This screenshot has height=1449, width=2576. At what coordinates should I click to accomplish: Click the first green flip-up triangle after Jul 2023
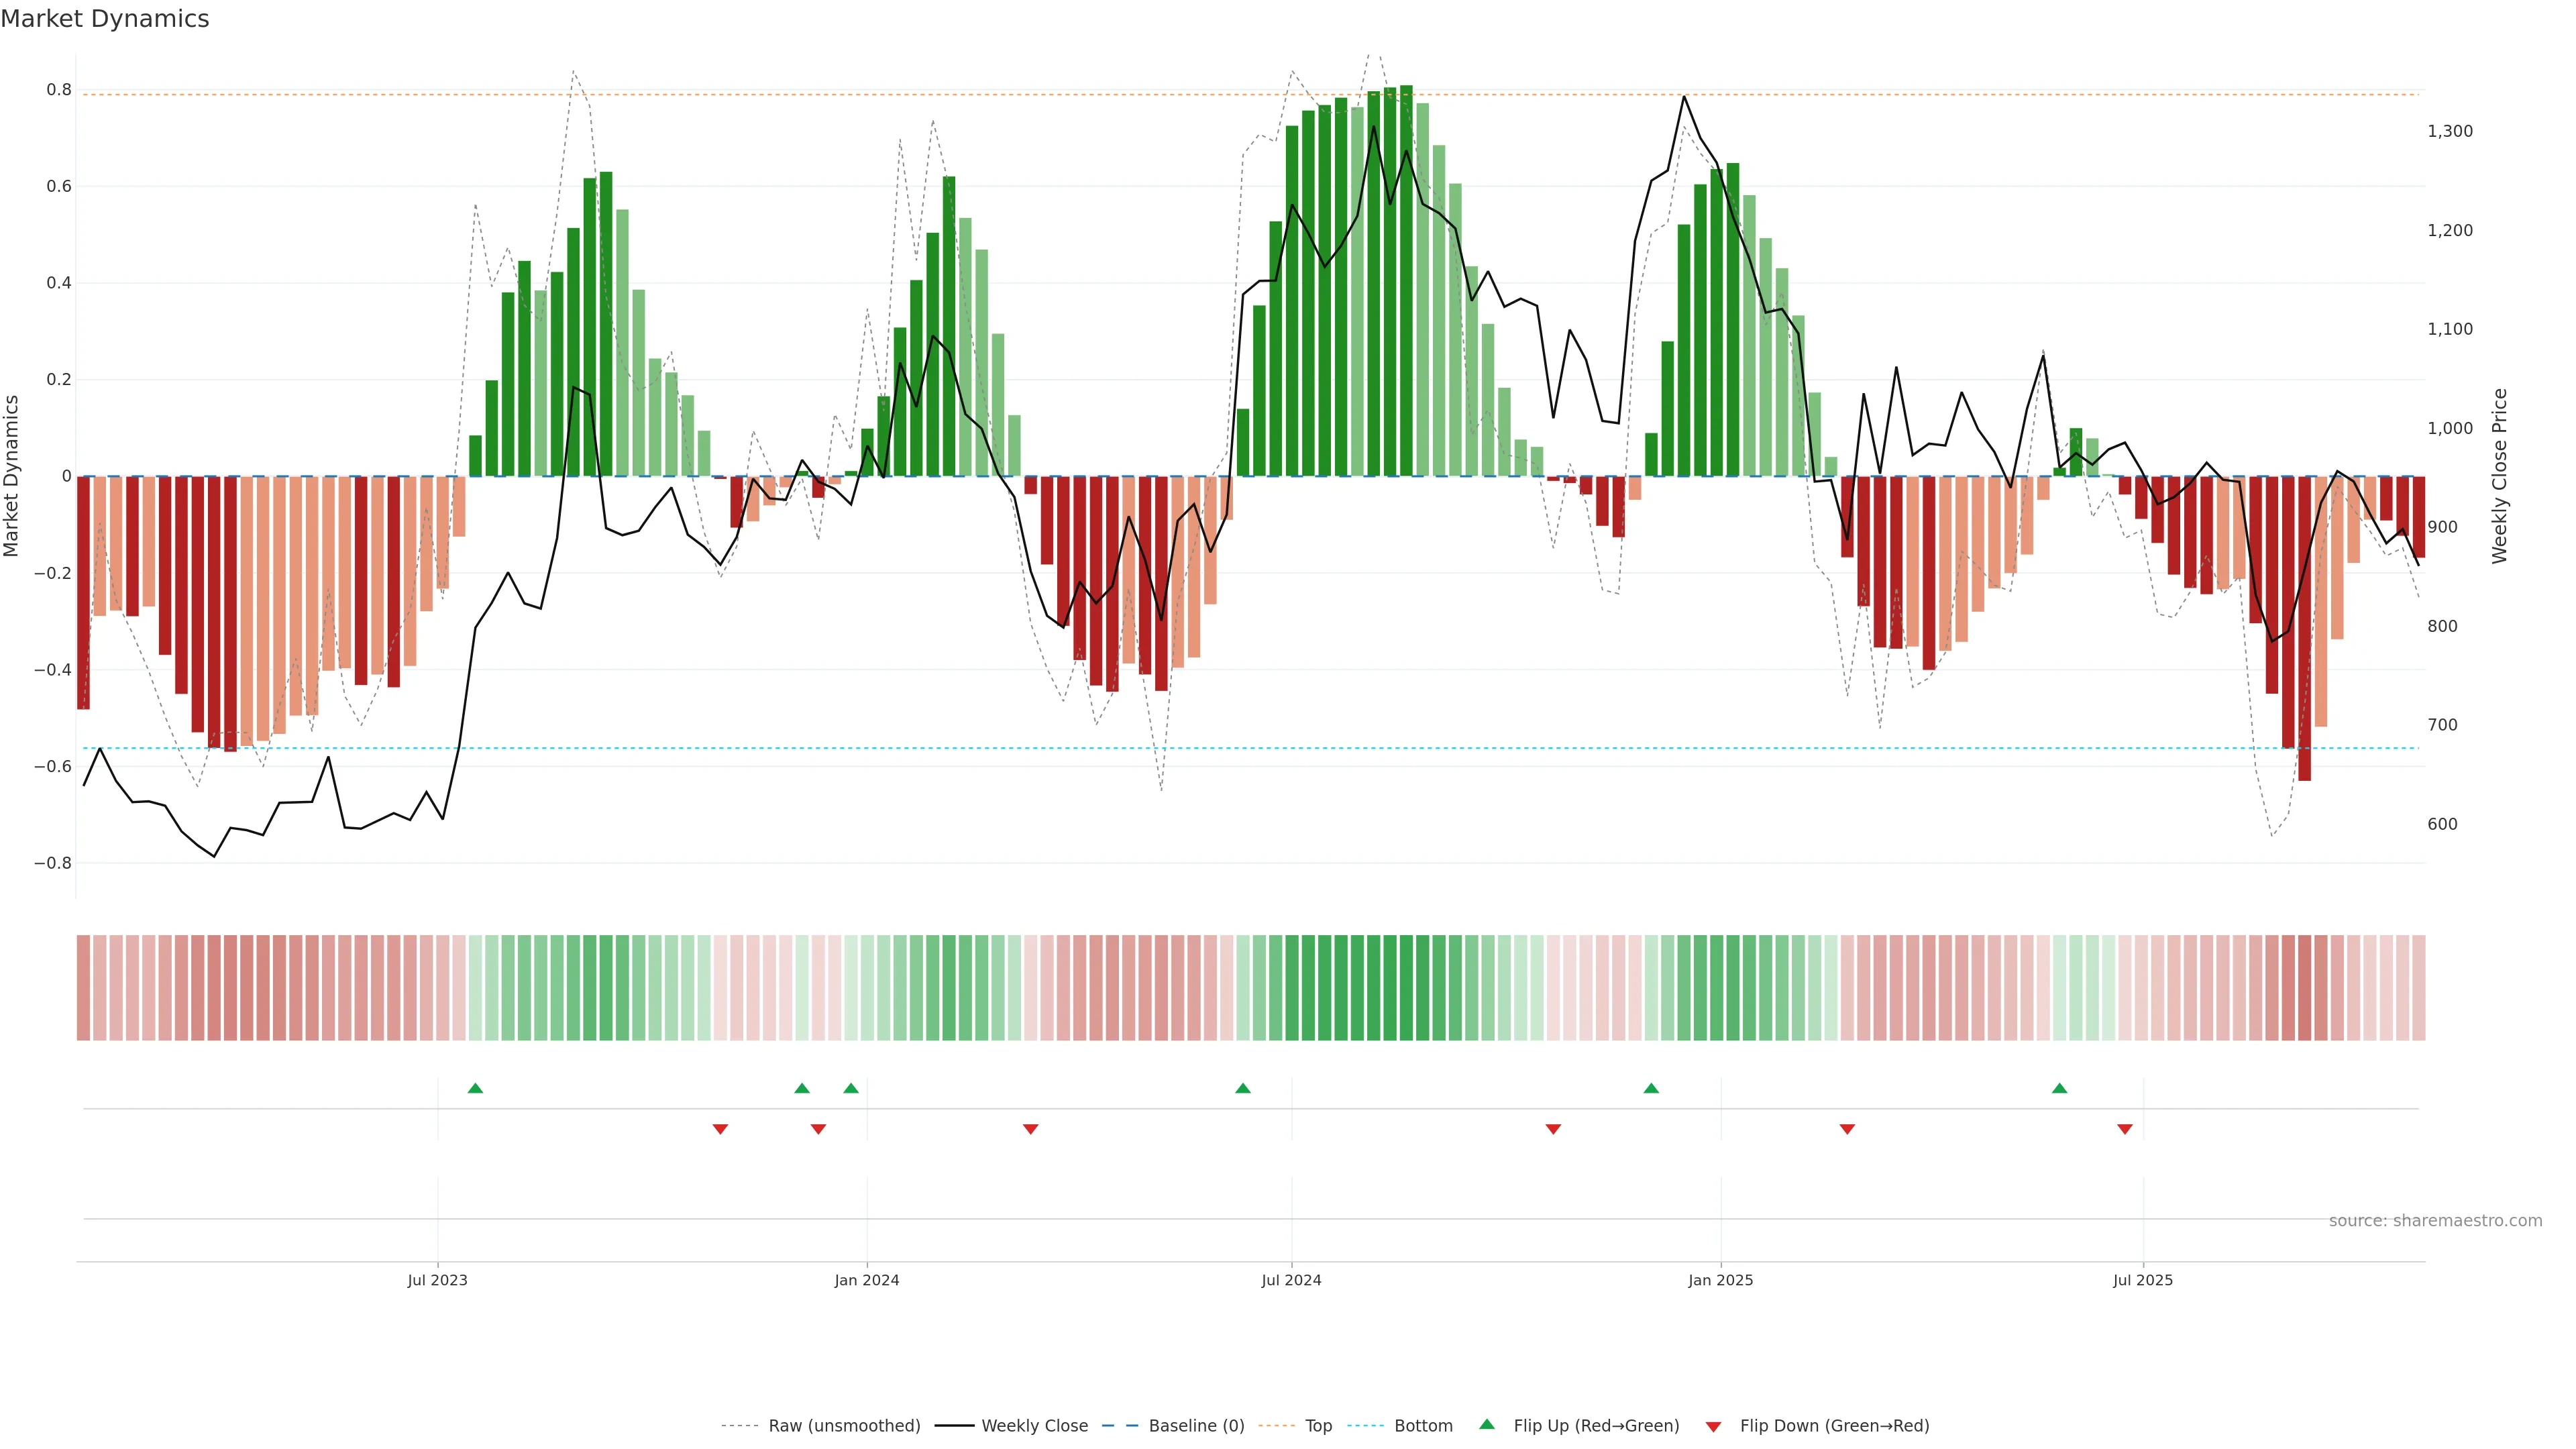tap(475, 1088)
